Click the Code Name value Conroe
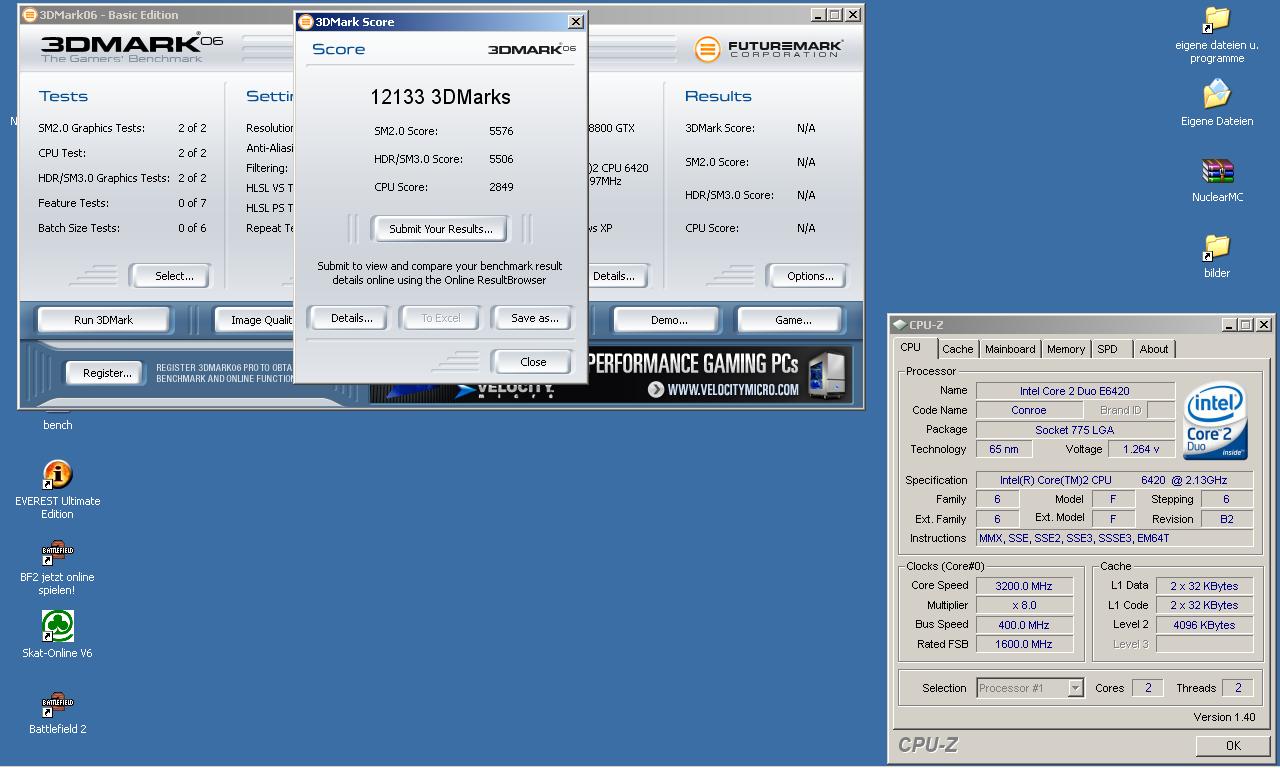The image size is (1280, 768). tap(1029, 410)
